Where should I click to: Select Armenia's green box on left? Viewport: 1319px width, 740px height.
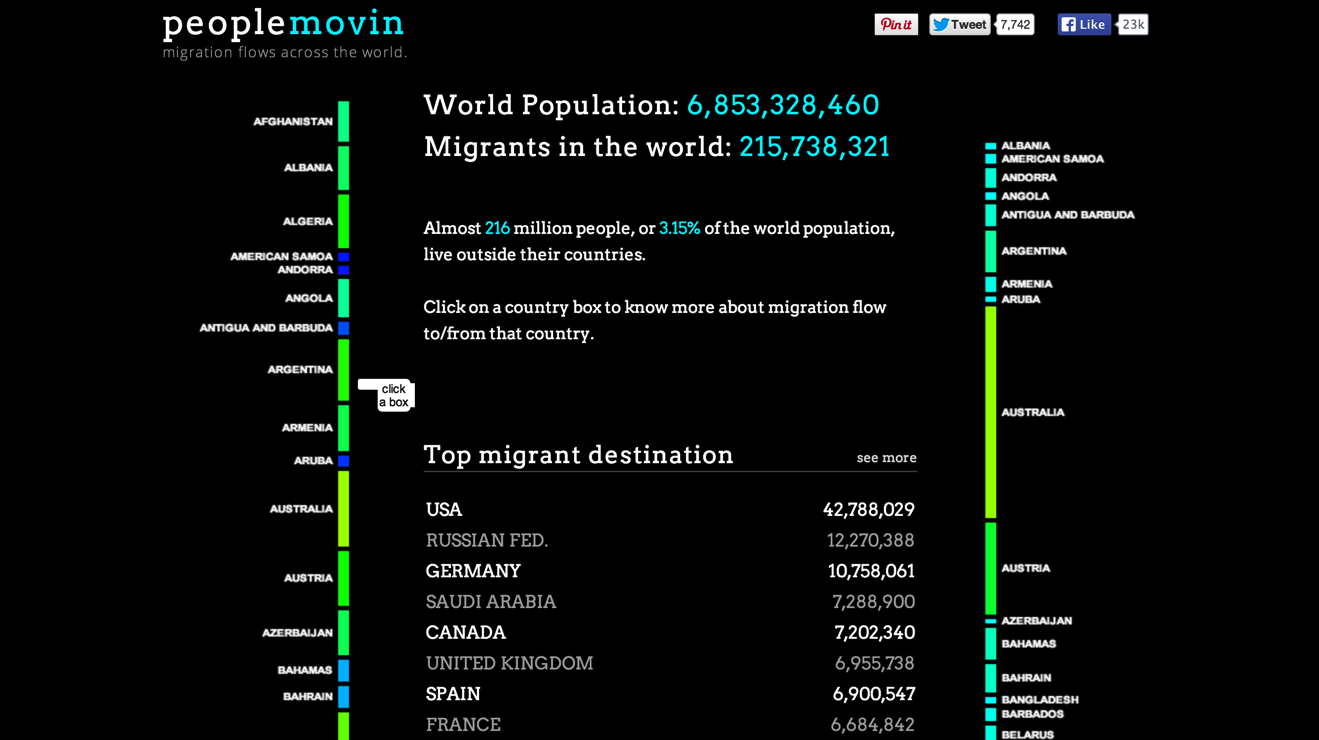[344, 428]
